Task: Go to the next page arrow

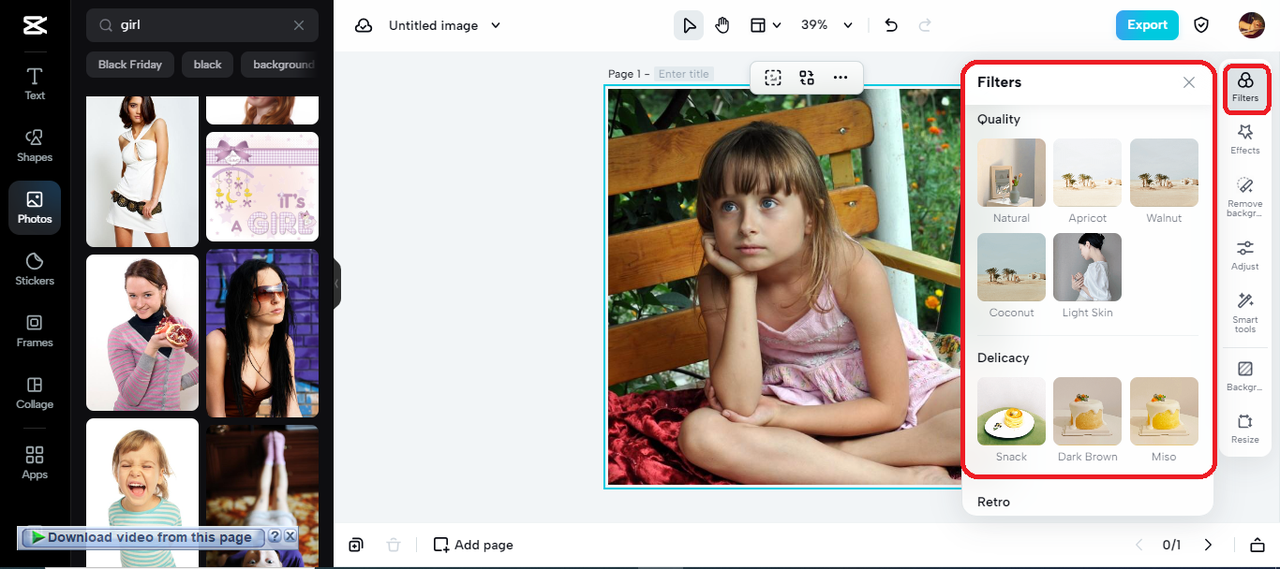Action: pyautogui.click(x=1208, y=545)
